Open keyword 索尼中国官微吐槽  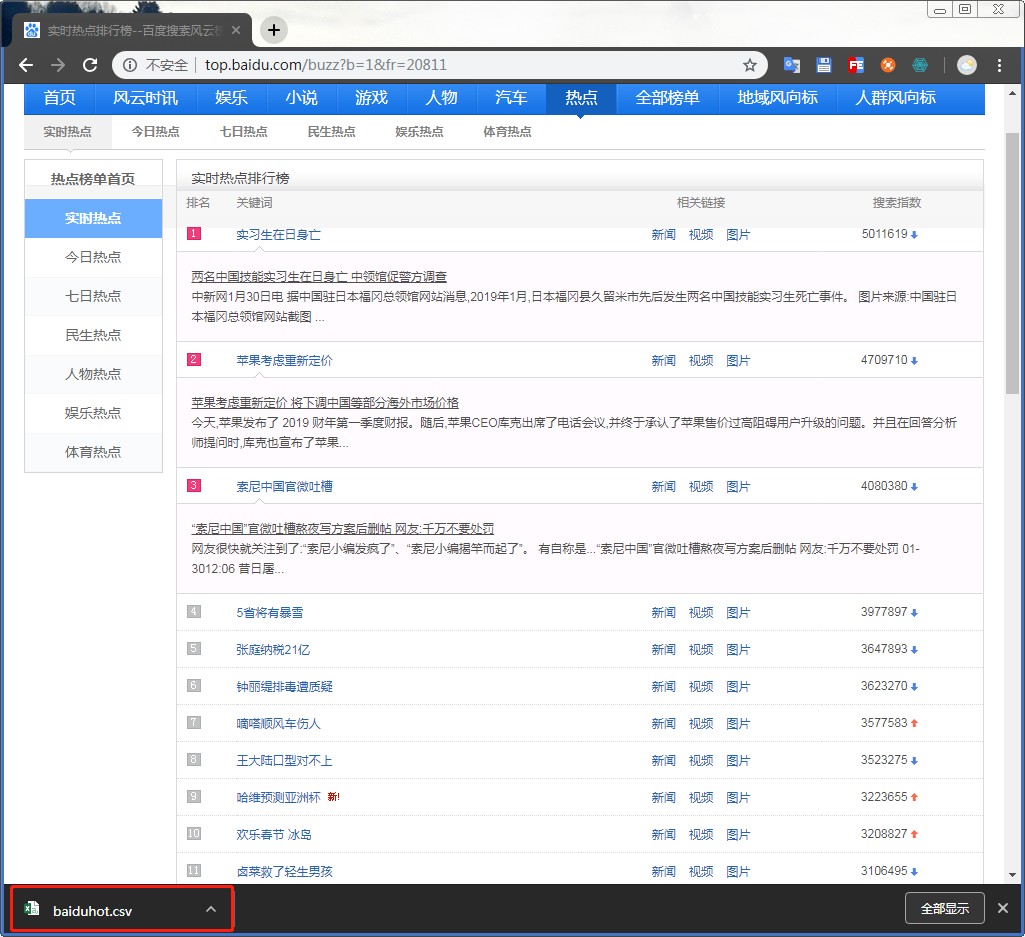coord(284,486)
